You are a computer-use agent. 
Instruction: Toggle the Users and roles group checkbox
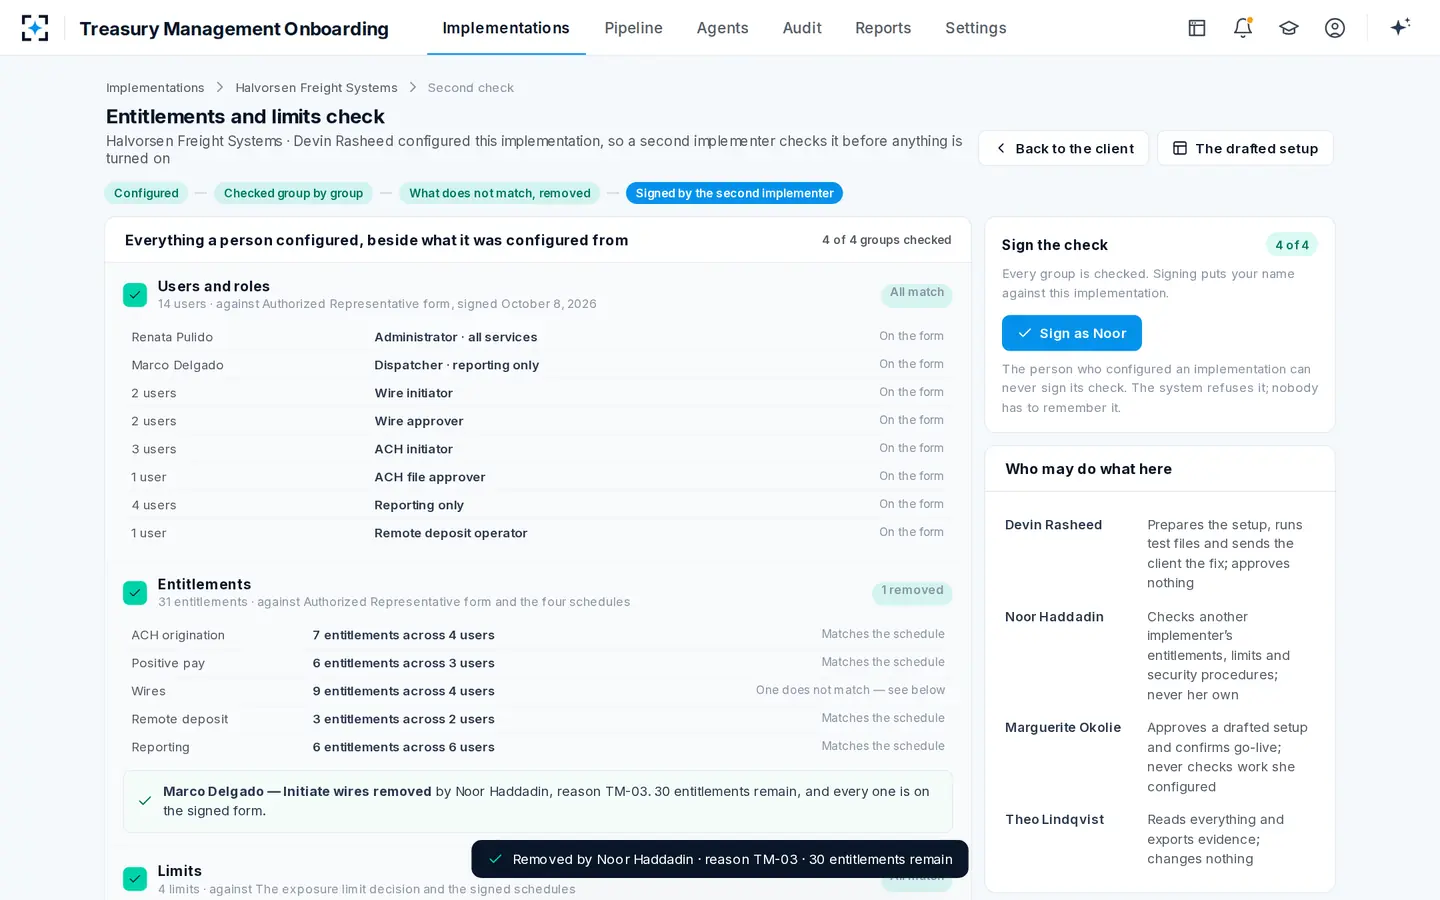pyautogui.click(x=135, y=295)
